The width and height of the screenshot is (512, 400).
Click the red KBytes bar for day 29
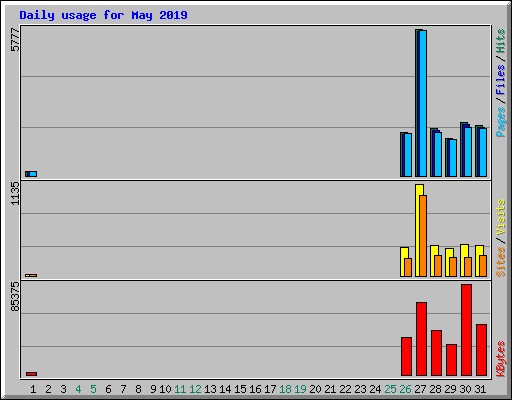tap(451, 360)
